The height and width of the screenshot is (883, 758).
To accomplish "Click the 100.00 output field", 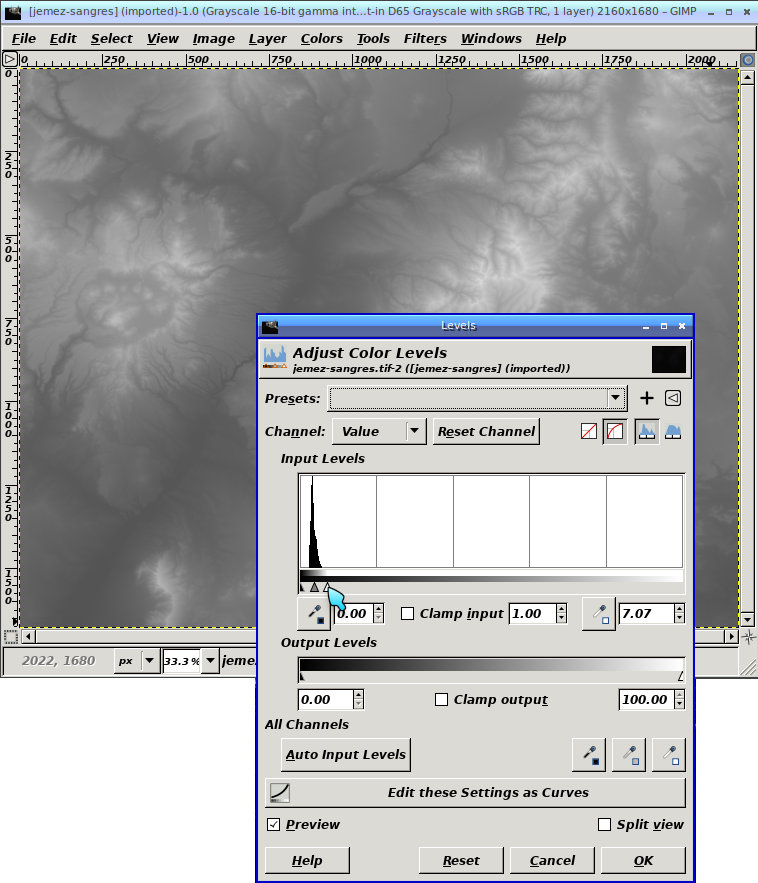I will 646,699.
